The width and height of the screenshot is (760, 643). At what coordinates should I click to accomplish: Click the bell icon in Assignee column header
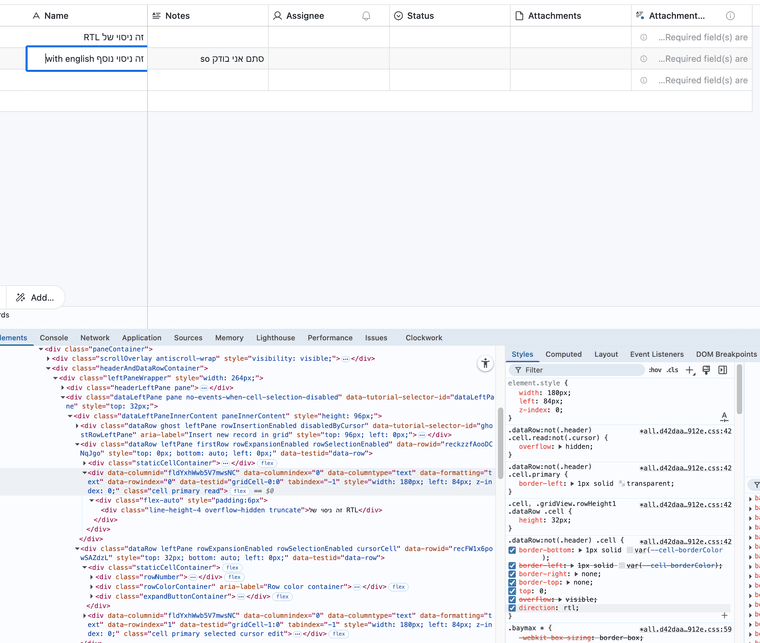tap(366, 16)
